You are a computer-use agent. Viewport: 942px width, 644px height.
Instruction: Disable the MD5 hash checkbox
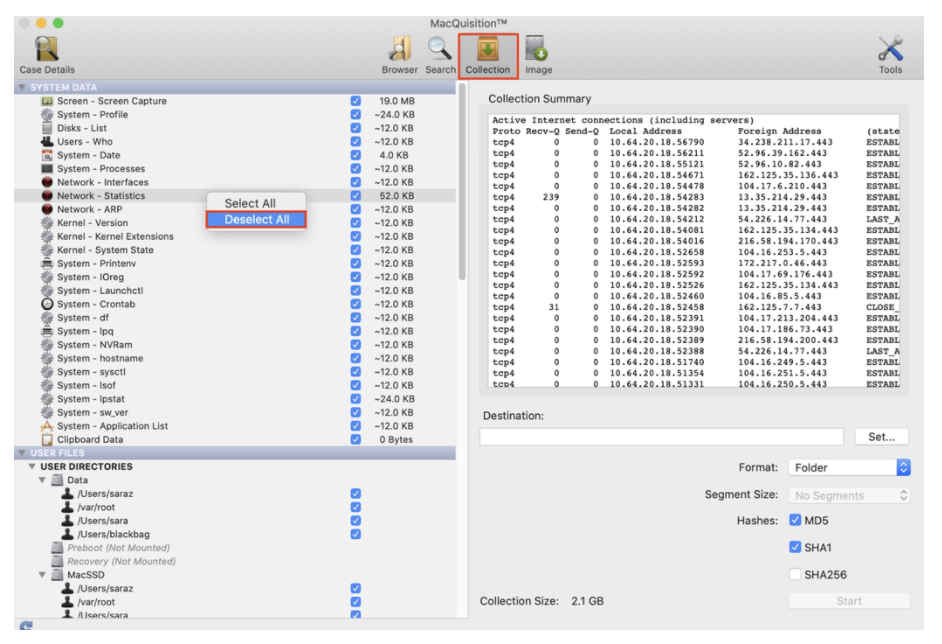click(795, 520)
